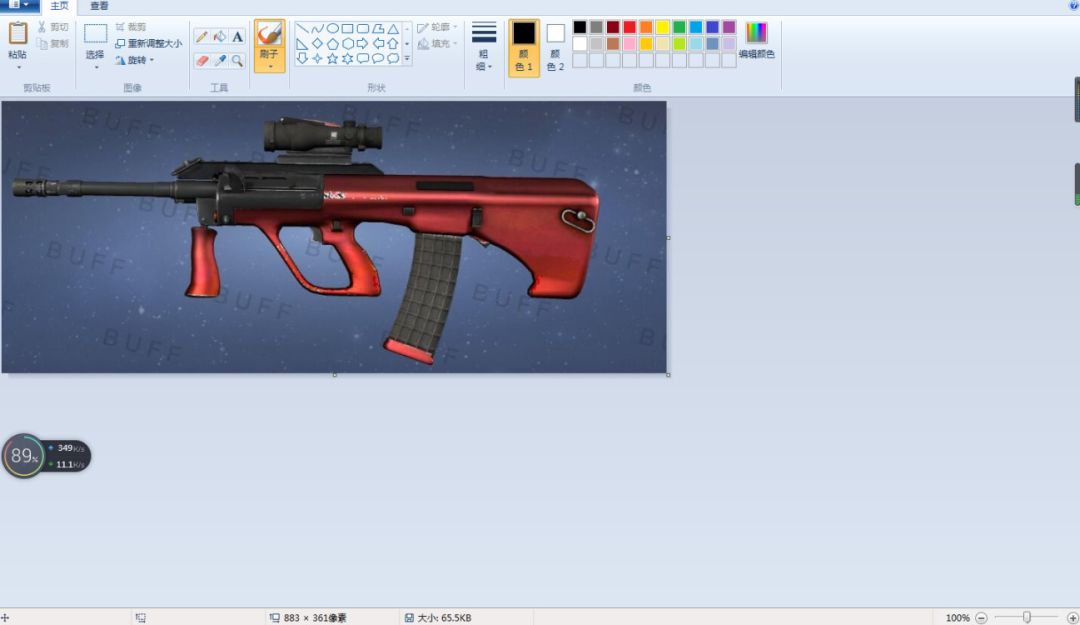1080x625 pixels.
Task: Click the 刷子 brush icon
Action: (x=269, y=34)
